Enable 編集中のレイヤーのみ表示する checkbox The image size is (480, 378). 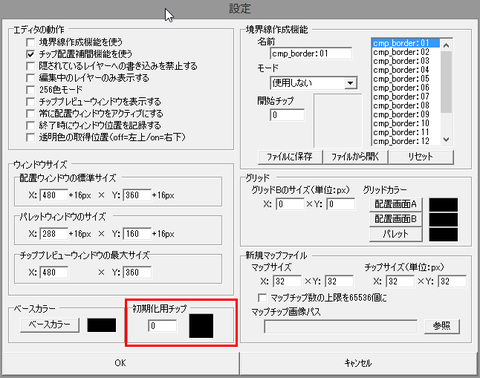click(30, 78)
